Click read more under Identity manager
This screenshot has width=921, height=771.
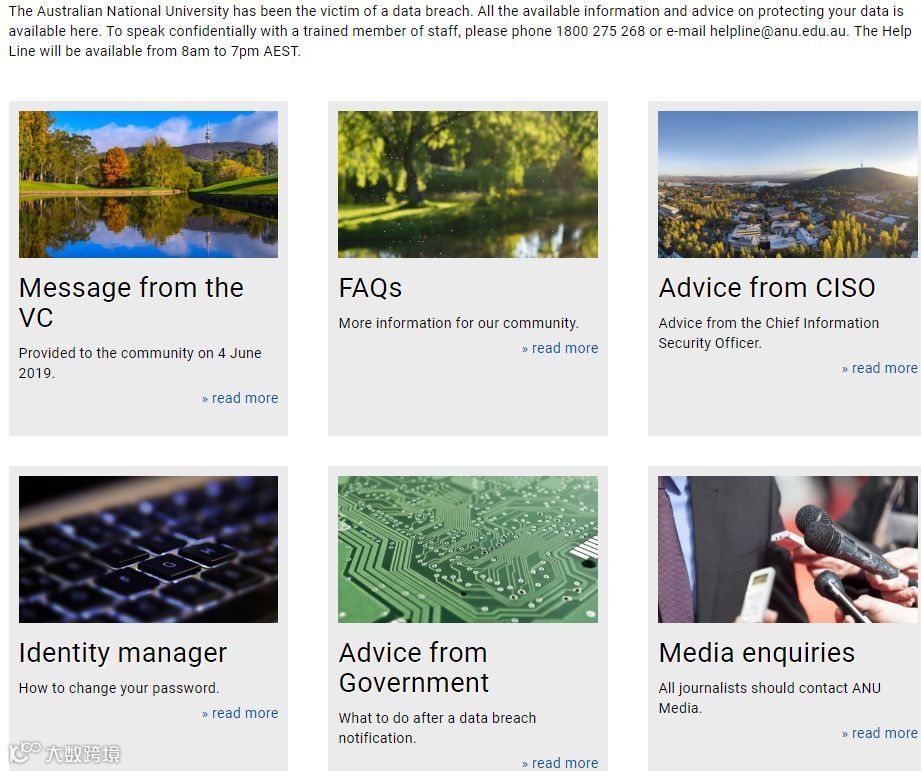[240, 713]
